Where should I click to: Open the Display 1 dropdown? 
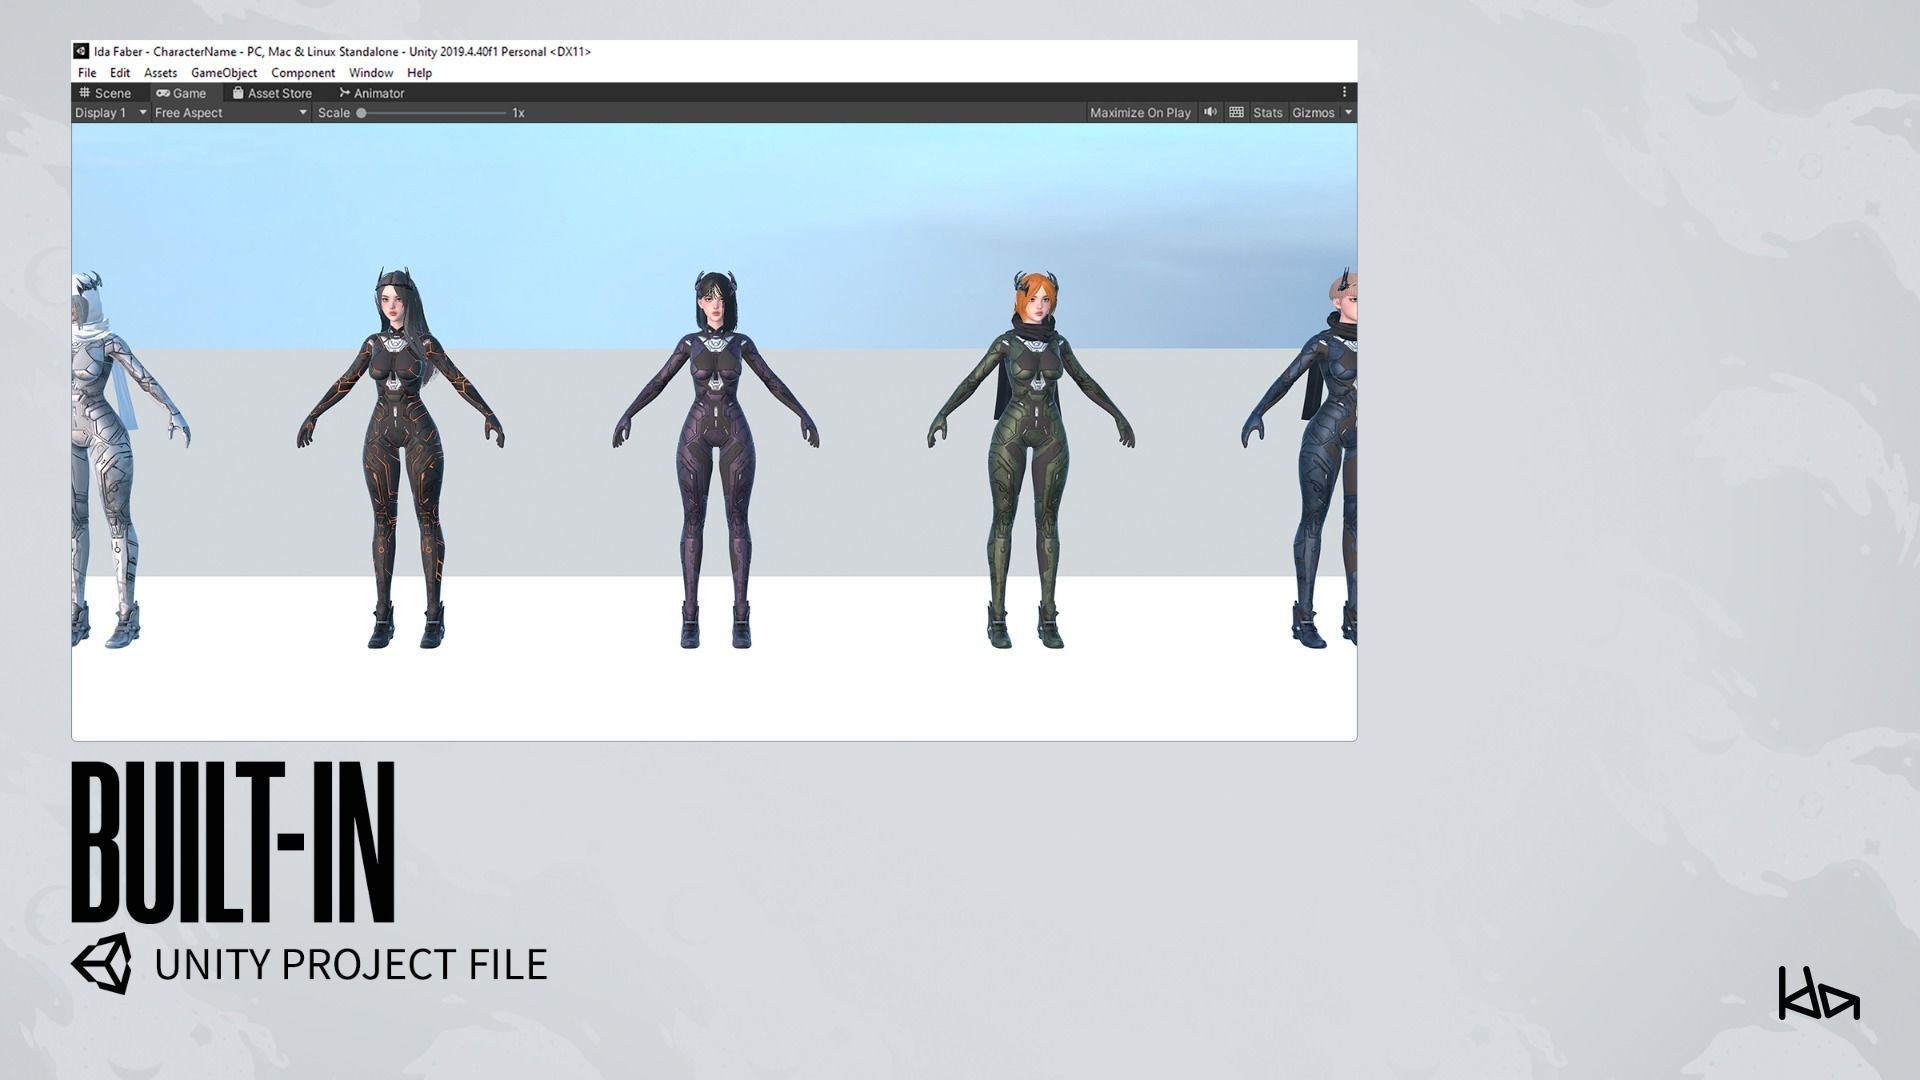point(110,113)
